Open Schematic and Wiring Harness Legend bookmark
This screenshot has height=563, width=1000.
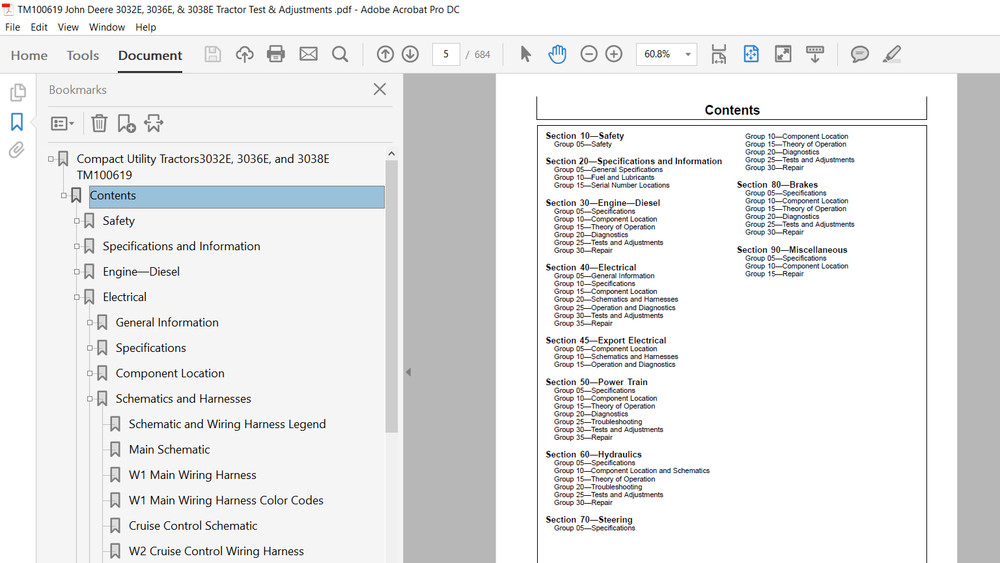(x=227, y=424)
